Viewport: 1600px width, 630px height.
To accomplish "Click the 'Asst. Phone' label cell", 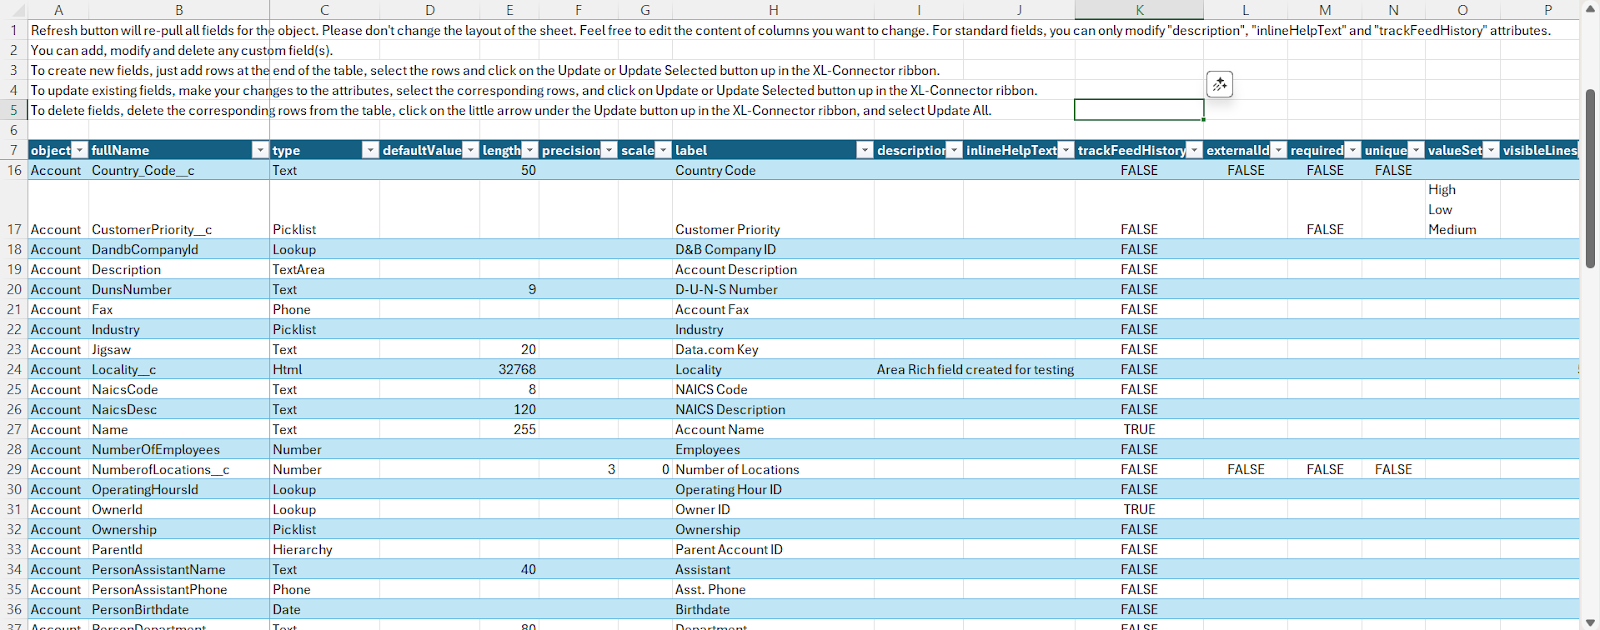I will pyautogui.click(x=773, y=589).
